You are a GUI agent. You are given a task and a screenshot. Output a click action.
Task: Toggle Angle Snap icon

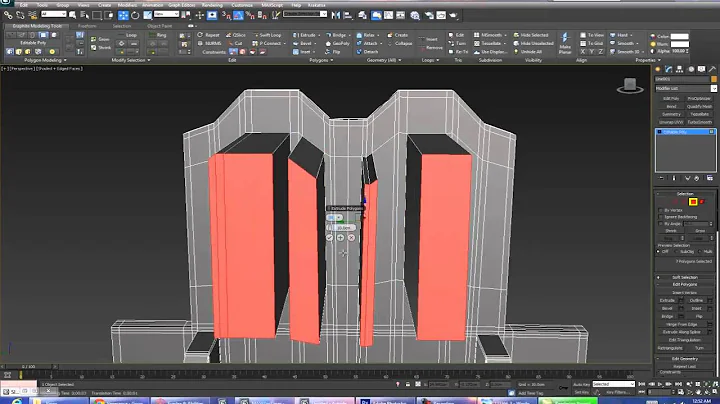[x=238, y=15]
